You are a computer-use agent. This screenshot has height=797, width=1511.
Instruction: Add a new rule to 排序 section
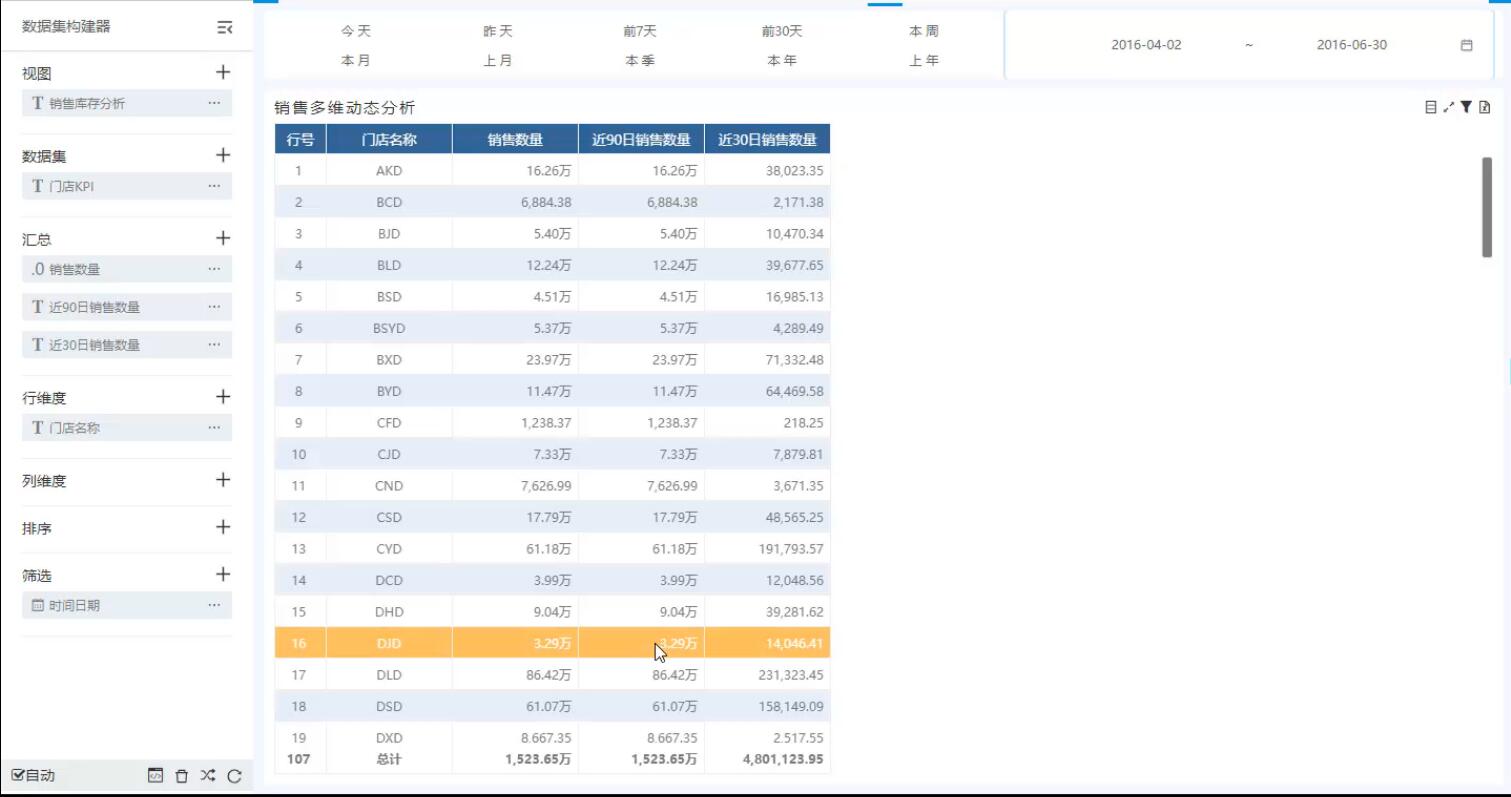click(x=223, y=527)
